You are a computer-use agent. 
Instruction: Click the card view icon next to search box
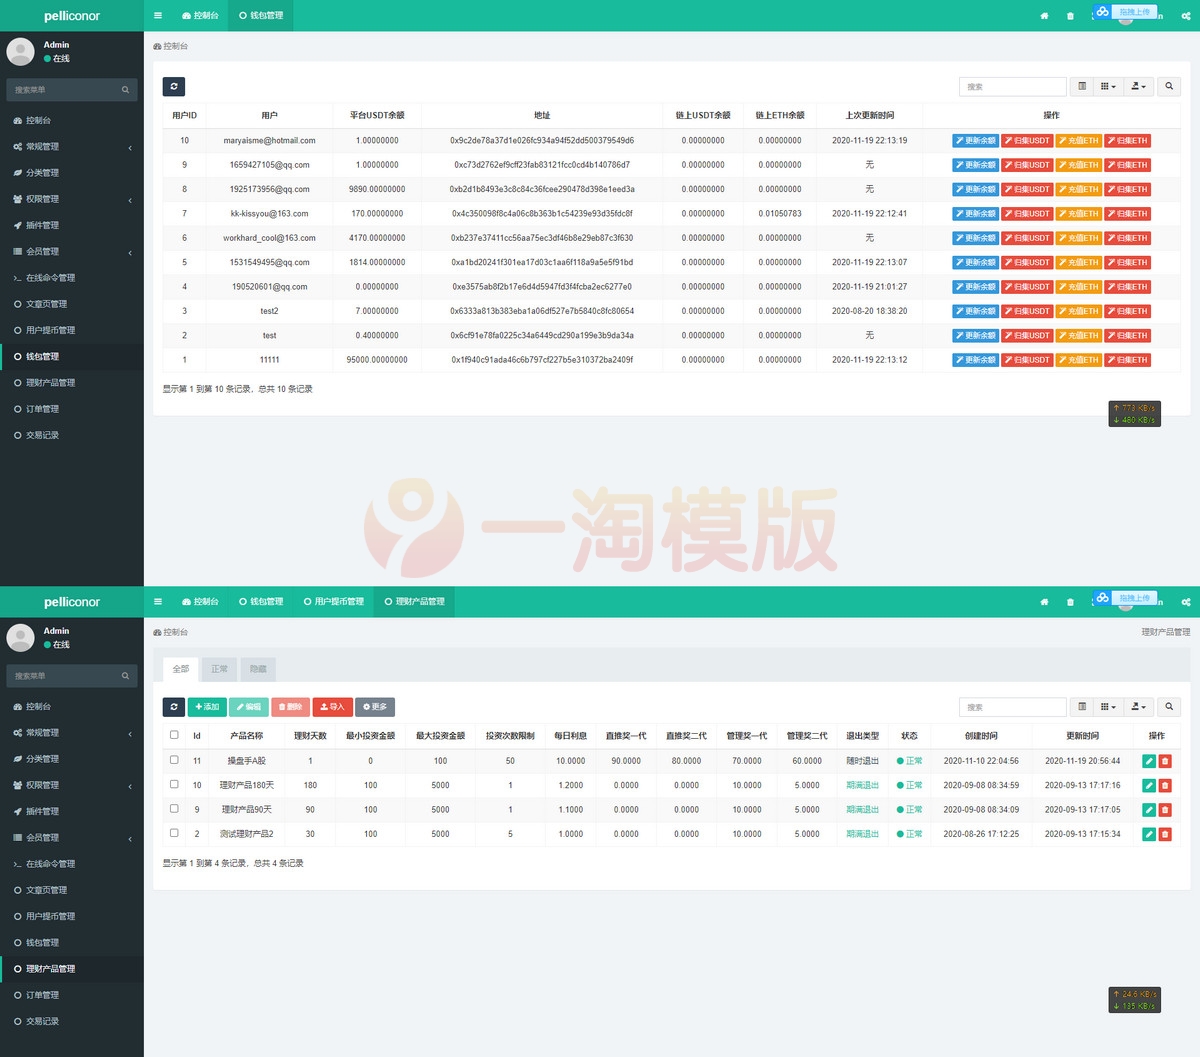click(x=1081, y=87)
